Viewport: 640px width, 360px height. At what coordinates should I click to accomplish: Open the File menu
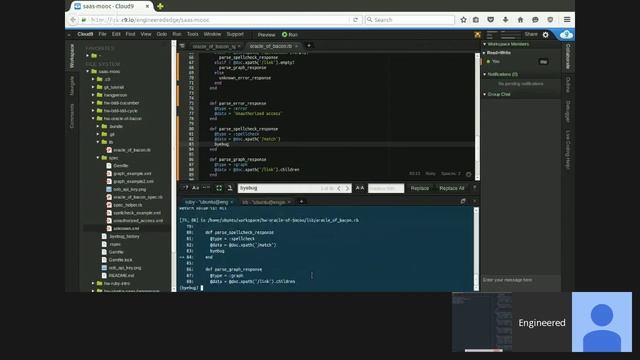coord(102,34)
